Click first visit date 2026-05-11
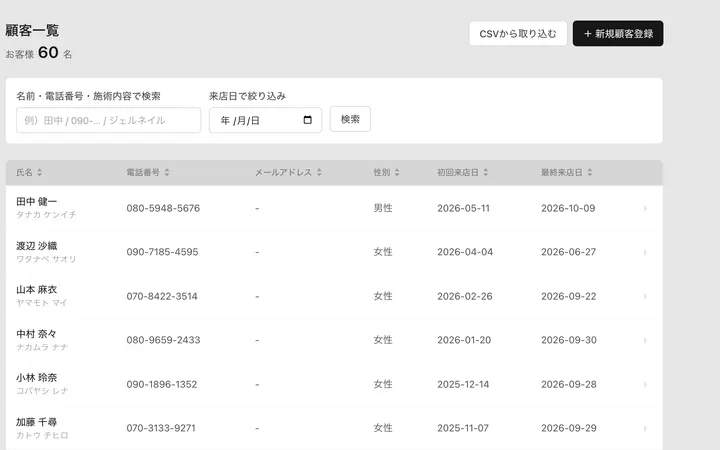Image resolution: width=720 pixels, height=450 pixels. [x=463, y=208]
